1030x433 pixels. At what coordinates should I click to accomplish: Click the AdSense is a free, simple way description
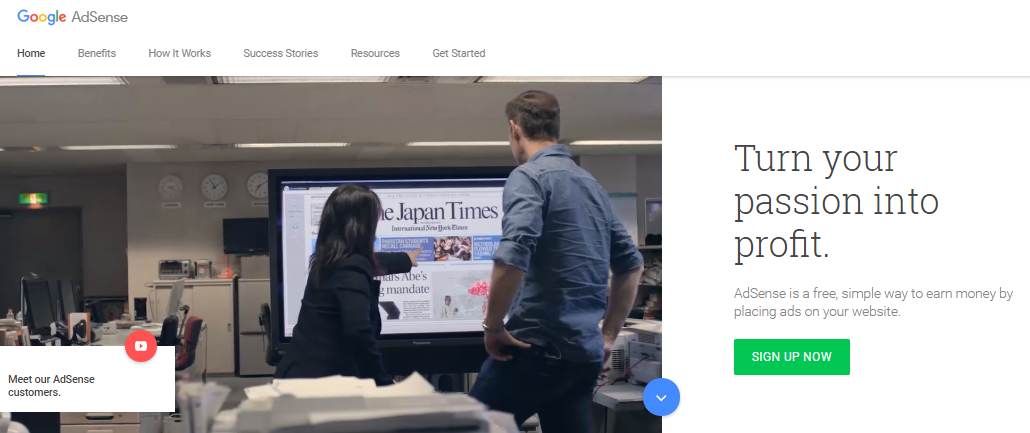point(874,302)
